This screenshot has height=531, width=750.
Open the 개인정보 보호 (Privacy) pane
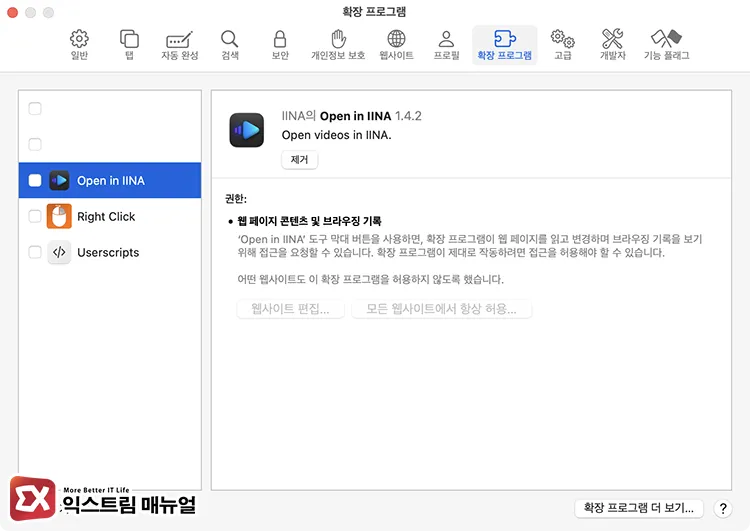click(x=338, y=45)
